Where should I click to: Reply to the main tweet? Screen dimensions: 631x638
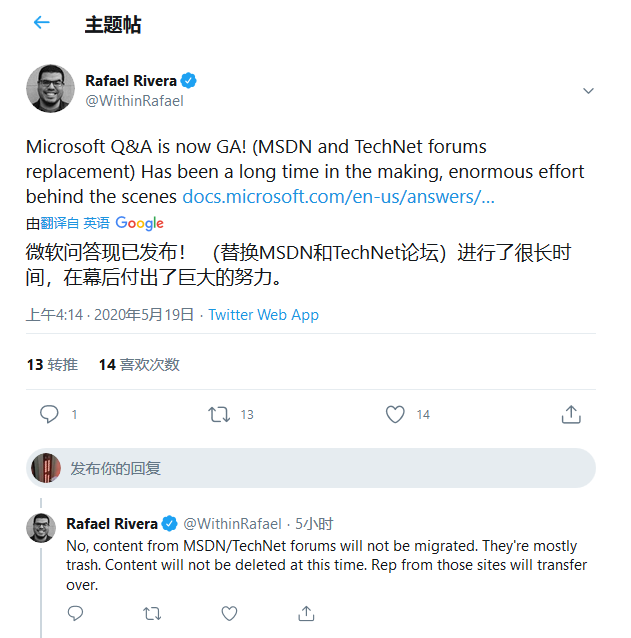click(49, 414)
